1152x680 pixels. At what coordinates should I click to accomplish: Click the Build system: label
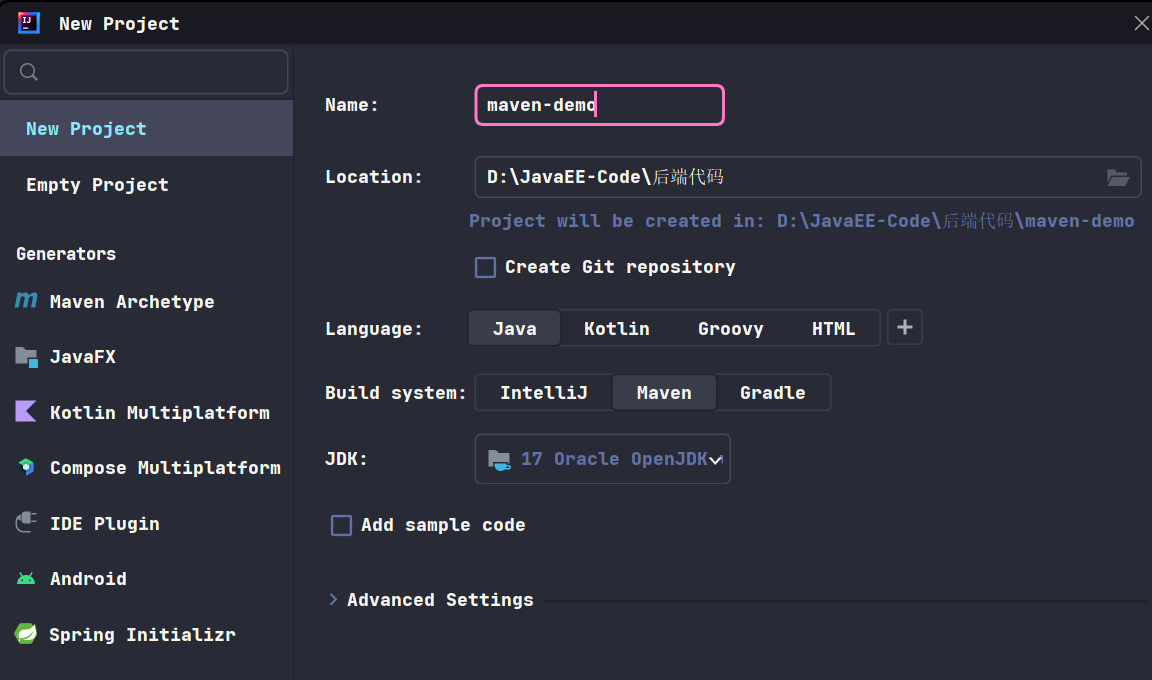[395, 393]
